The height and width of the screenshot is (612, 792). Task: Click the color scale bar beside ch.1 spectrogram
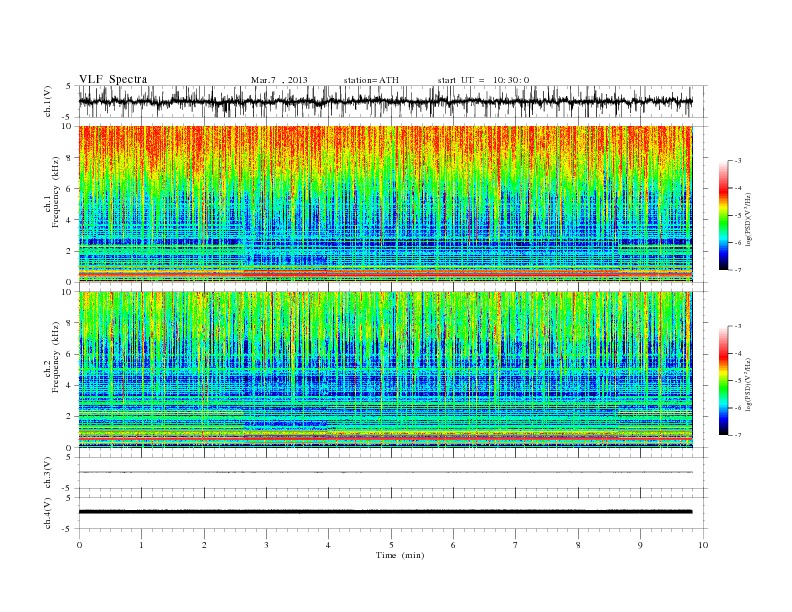[x=724, y=215]
